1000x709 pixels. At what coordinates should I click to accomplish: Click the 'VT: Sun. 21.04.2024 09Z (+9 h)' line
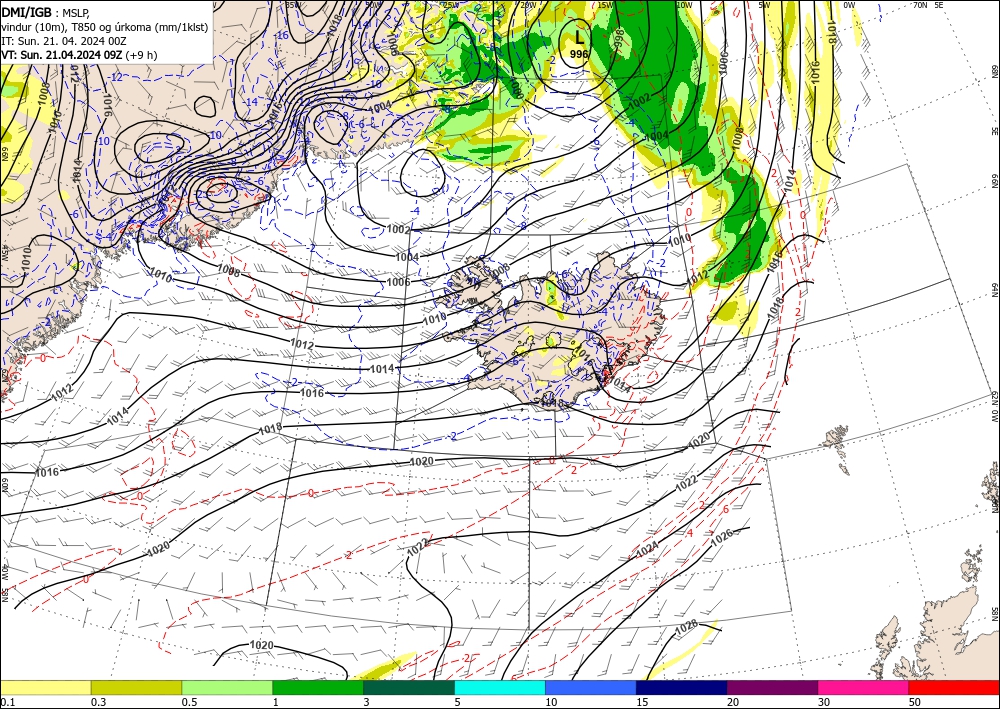tap(79, 55)
